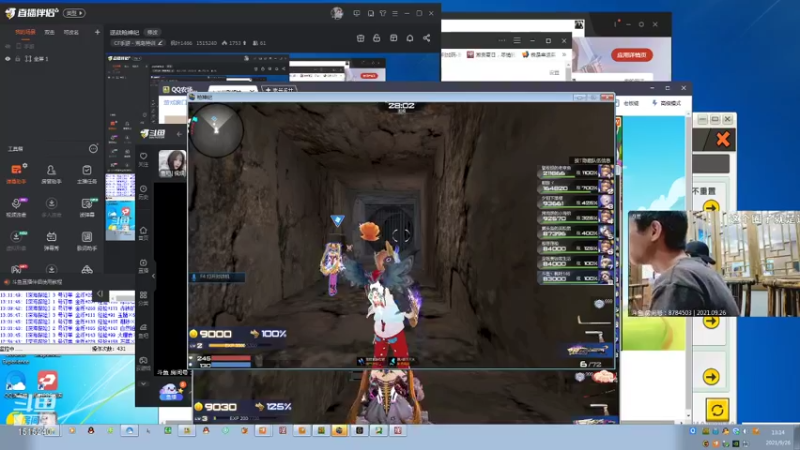Click the vertical scrollbar of the QQ农场 window
The height and width of the screenshot is (450, 800).
pos(688,265)
